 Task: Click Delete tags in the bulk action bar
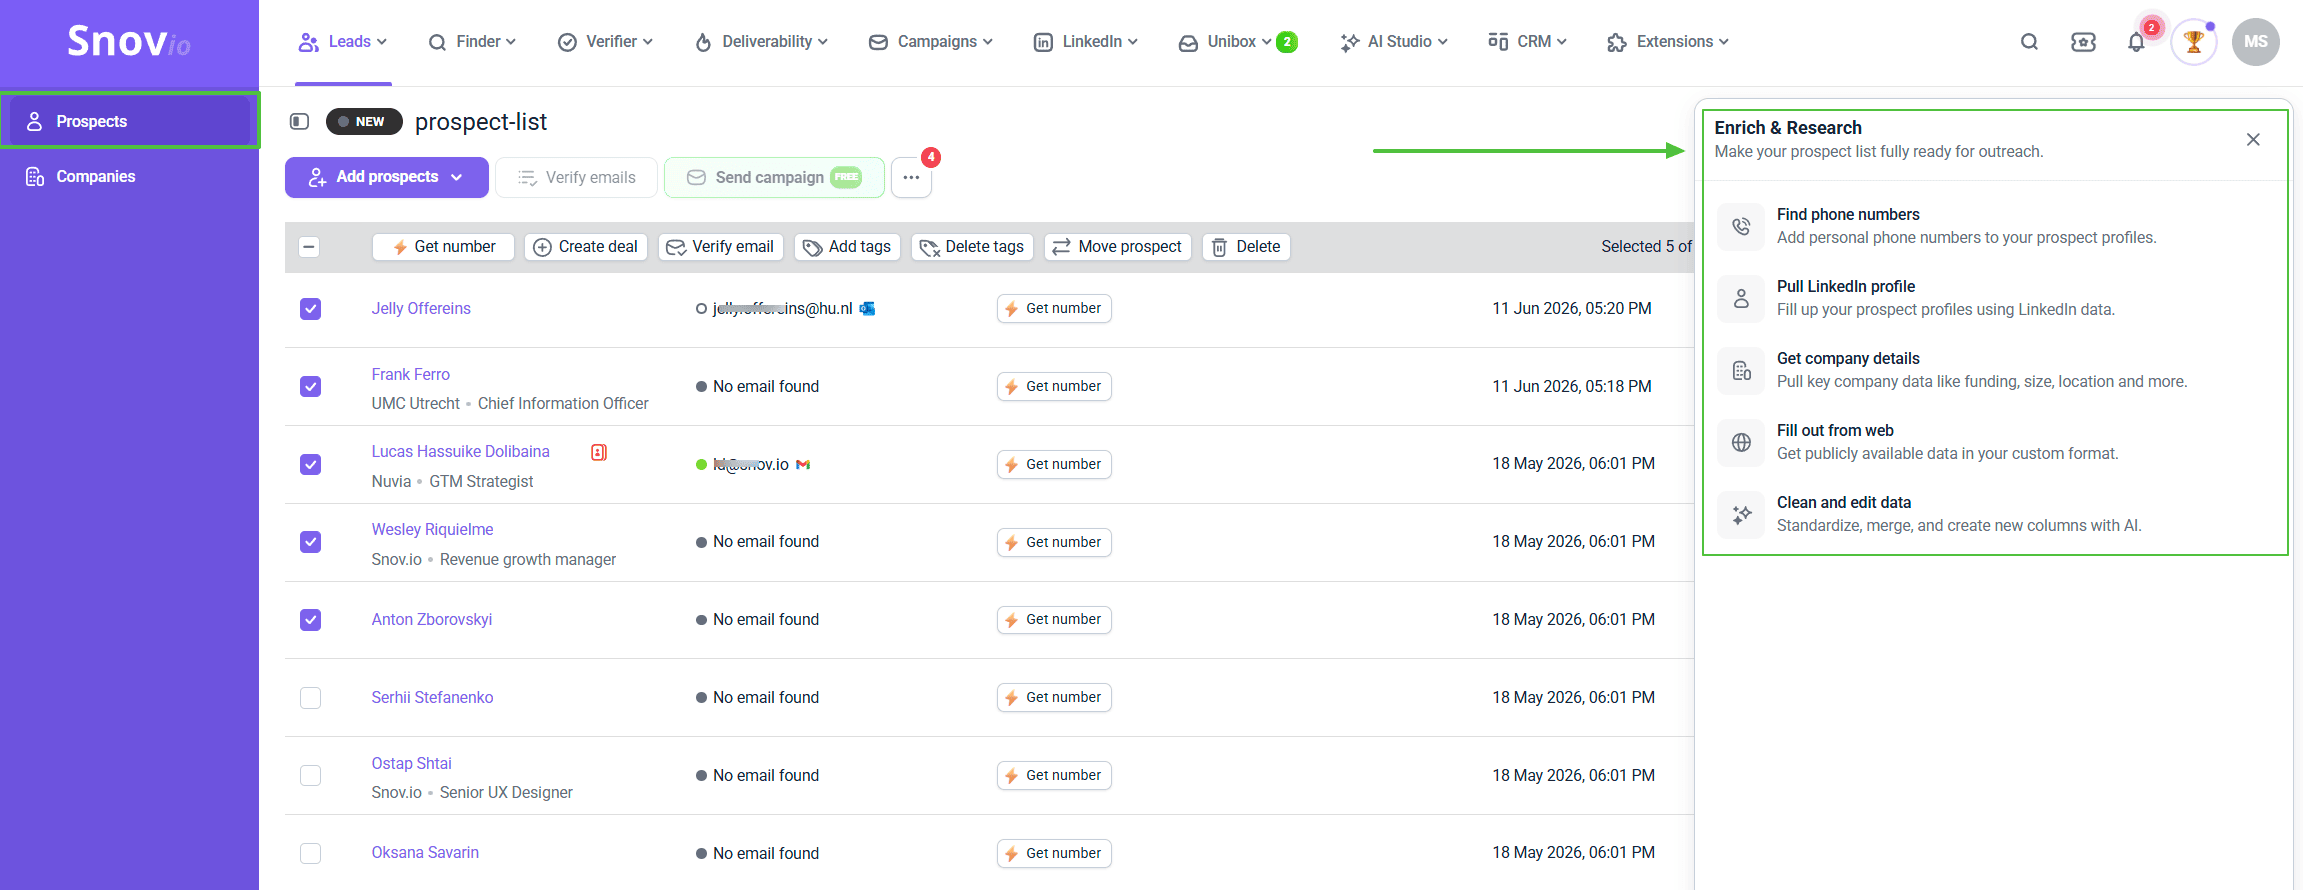tap(972, 247)
